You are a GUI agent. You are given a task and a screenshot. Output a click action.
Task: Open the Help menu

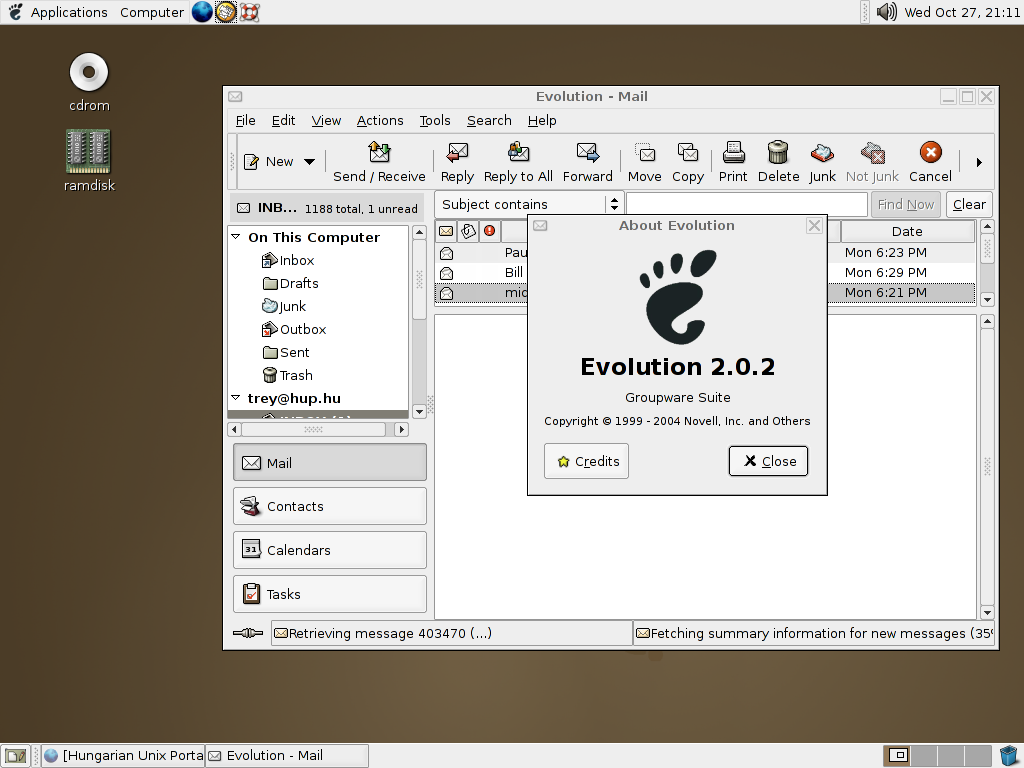(542, 121)
